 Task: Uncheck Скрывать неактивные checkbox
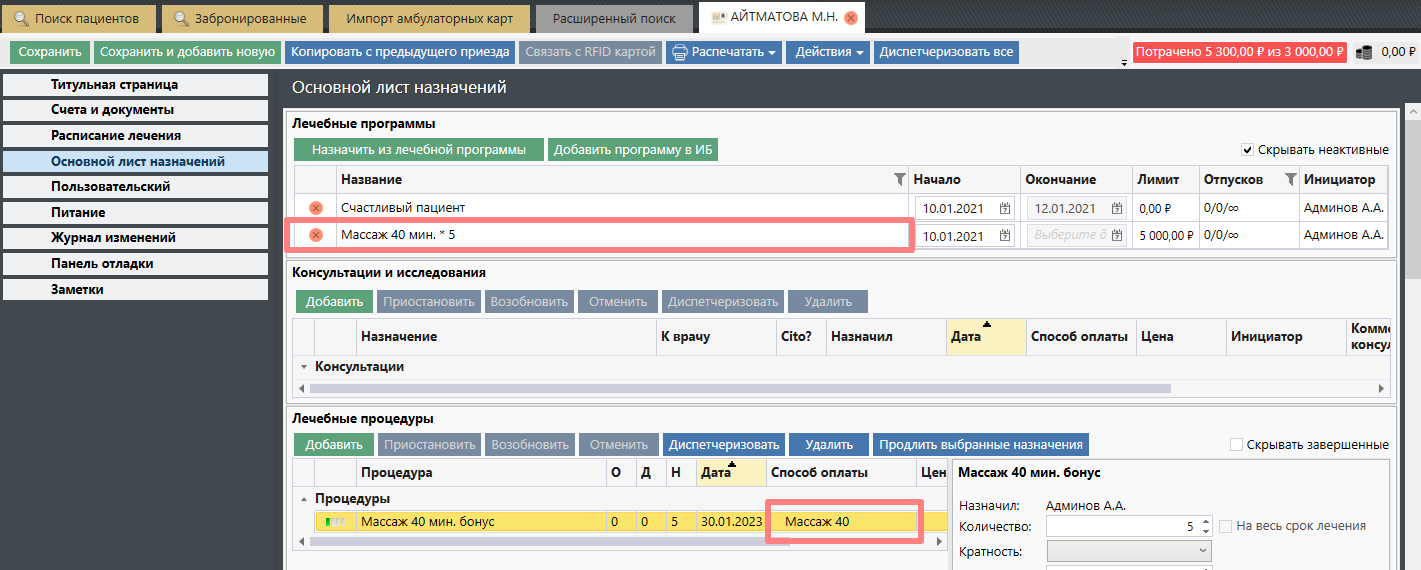tap(1247, 150)
